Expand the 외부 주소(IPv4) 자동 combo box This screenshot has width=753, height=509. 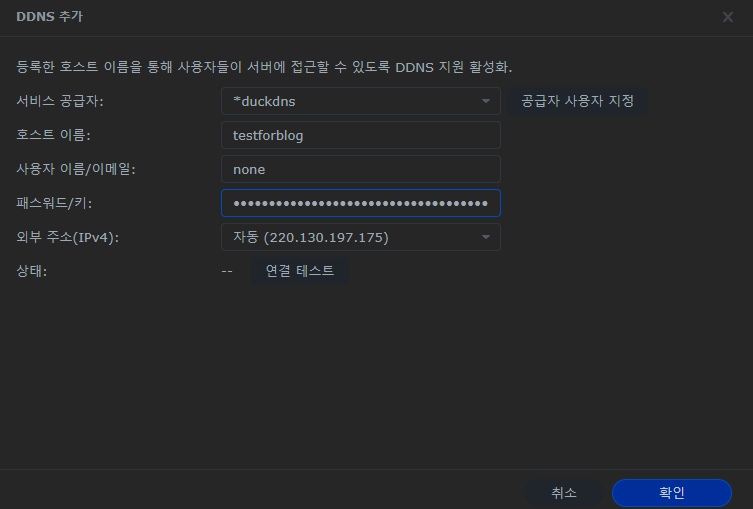pos(350,237)
